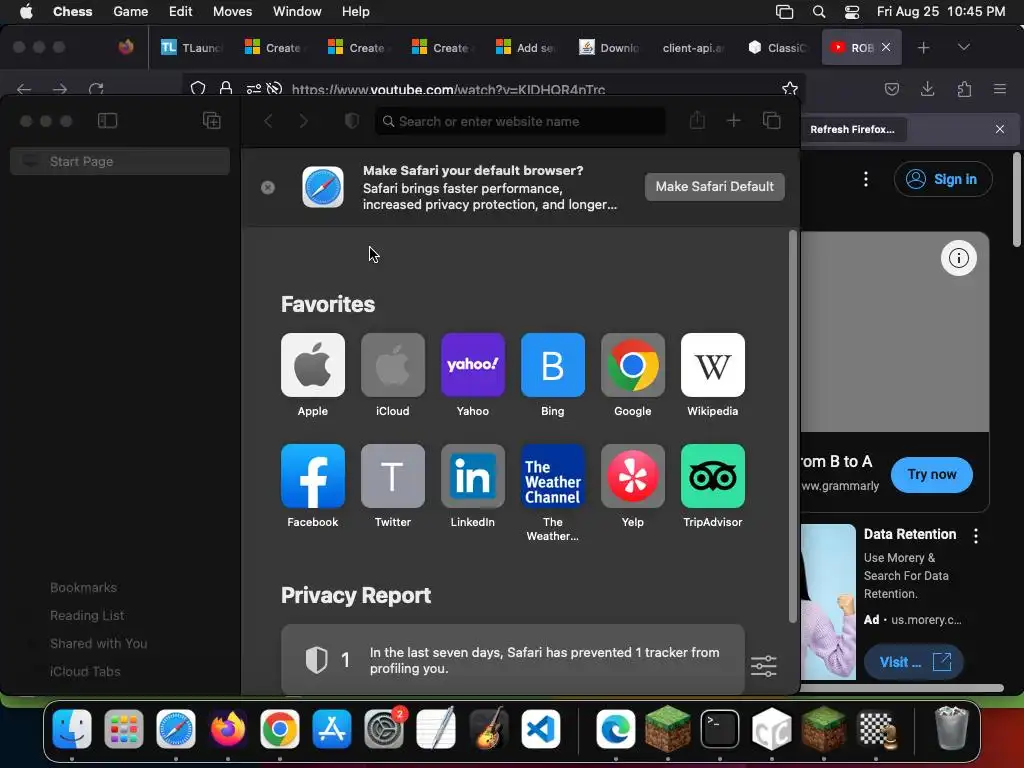
Task: Click Try now Grammarly ad button
Action: click(931, 475)
